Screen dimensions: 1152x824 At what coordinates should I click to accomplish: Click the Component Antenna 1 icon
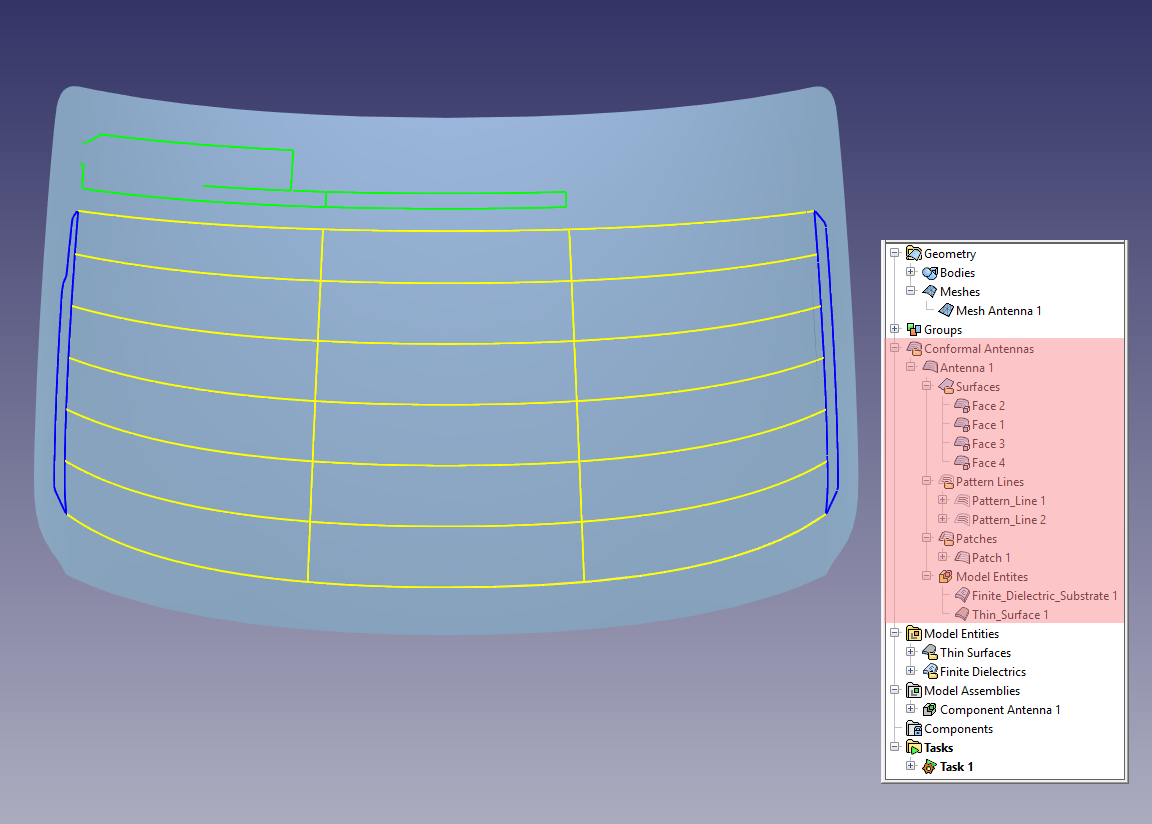[929, 710]
